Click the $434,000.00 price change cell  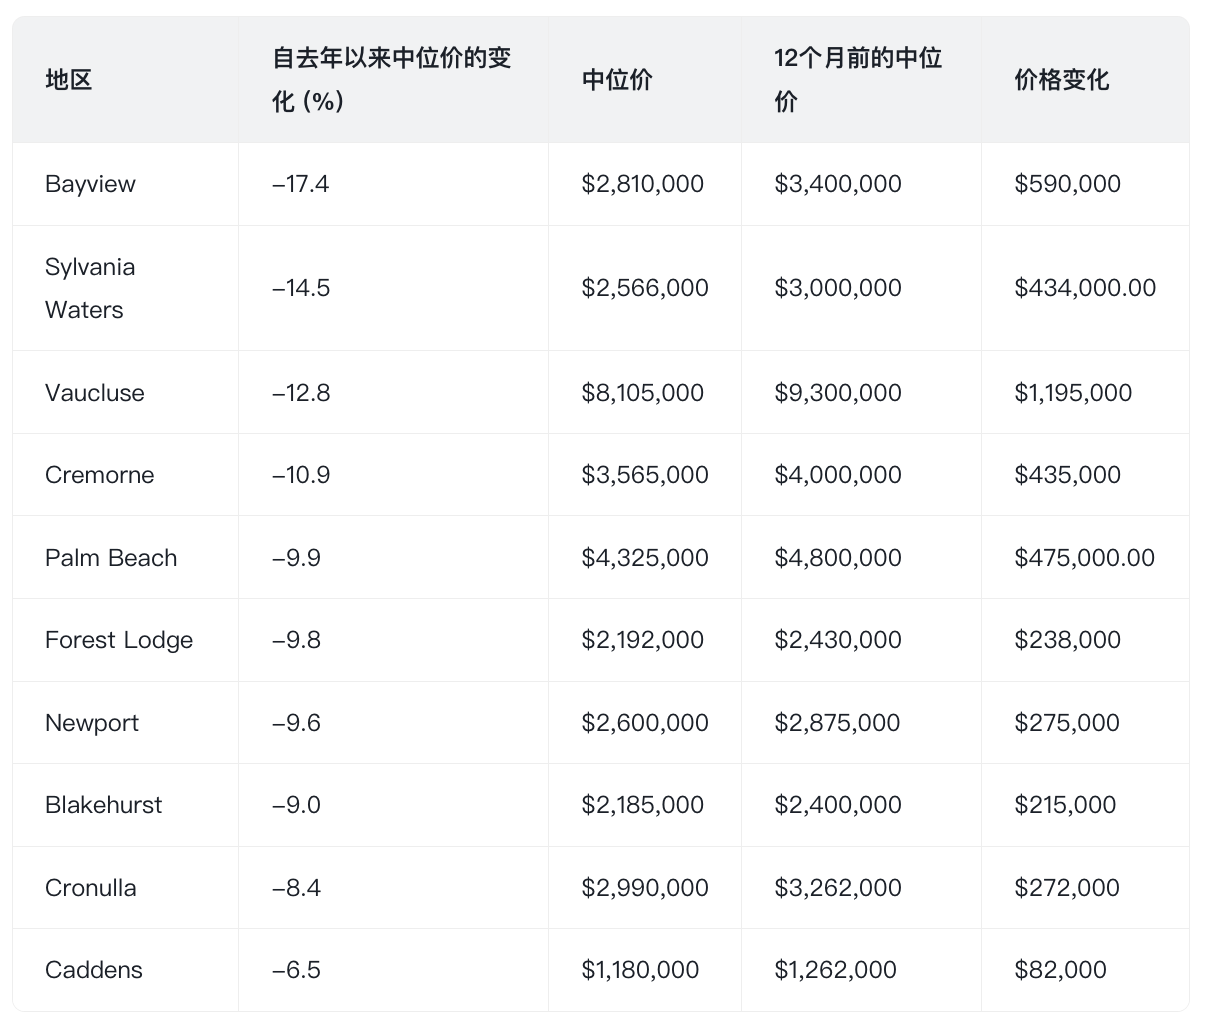tap(1085, 288)
